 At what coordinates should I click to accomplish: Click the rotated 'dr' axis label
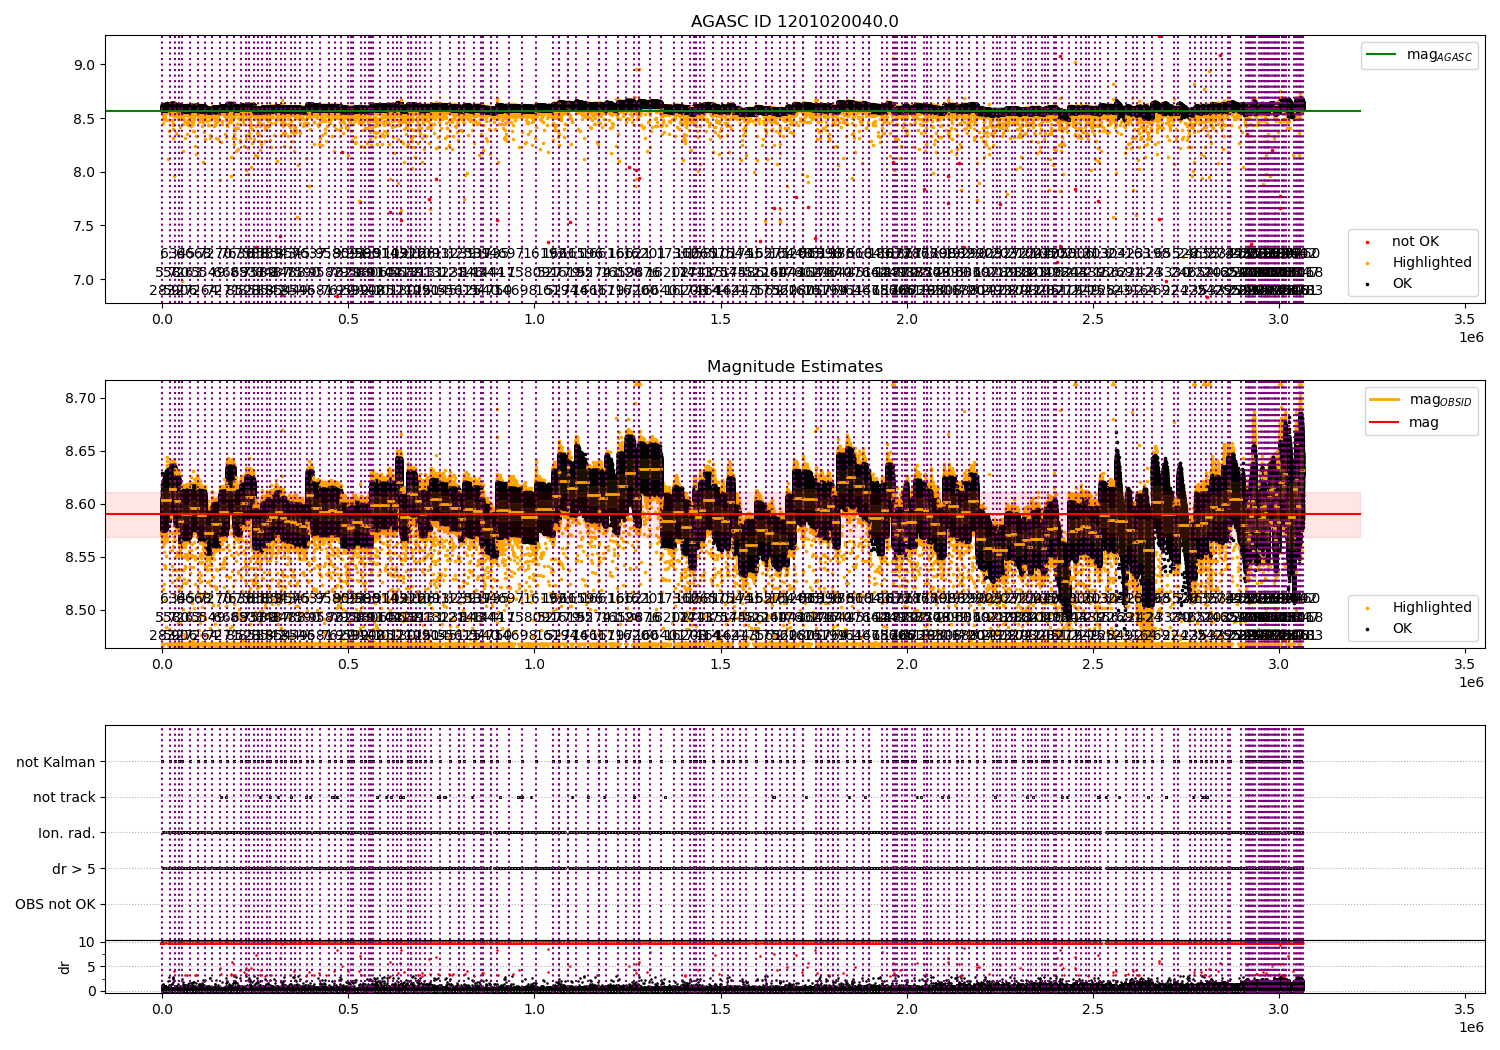[x=65, y=967]
